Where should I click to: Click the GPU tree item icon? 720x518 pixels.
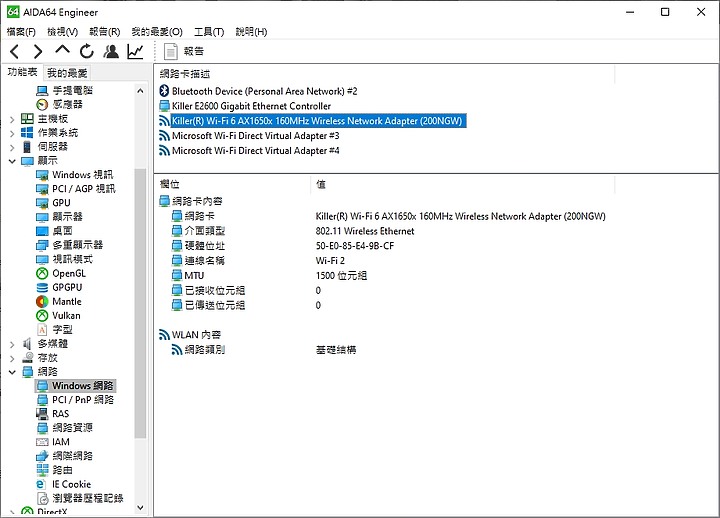click(42, 203)
